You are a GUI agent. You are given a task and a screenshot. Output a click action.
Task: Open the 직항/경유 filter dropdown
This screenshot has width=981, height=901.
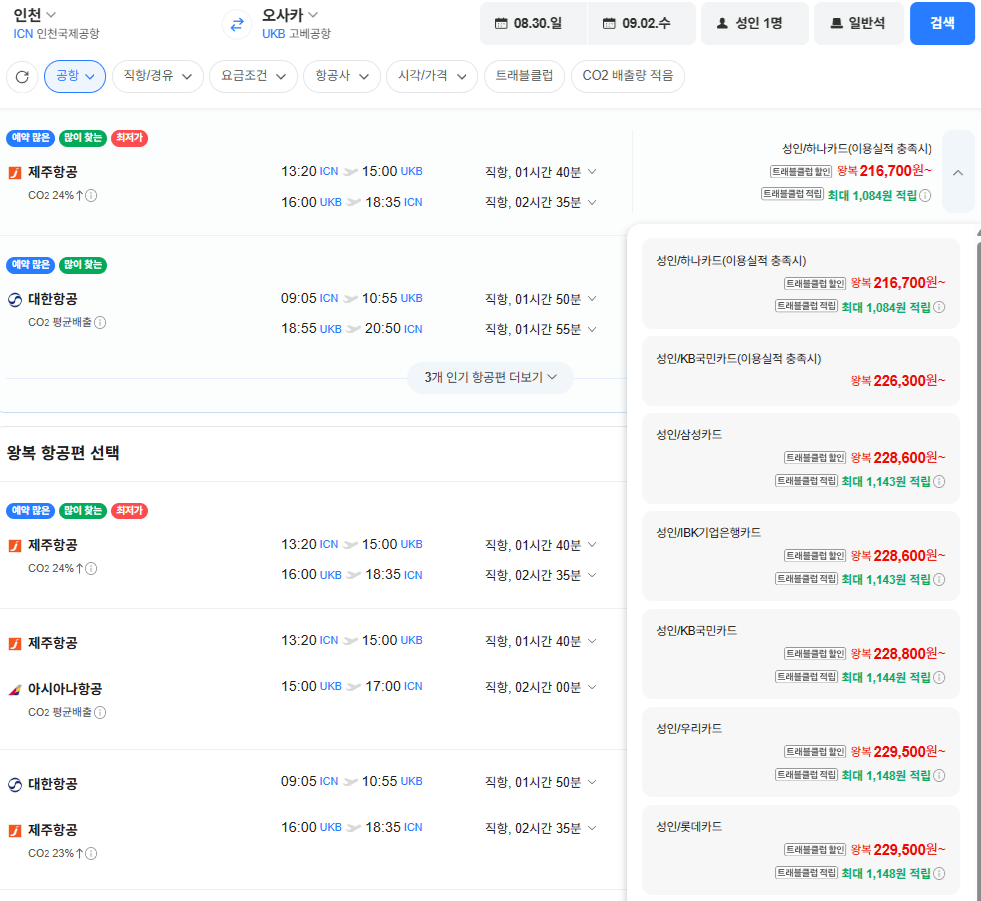[158, 76]
